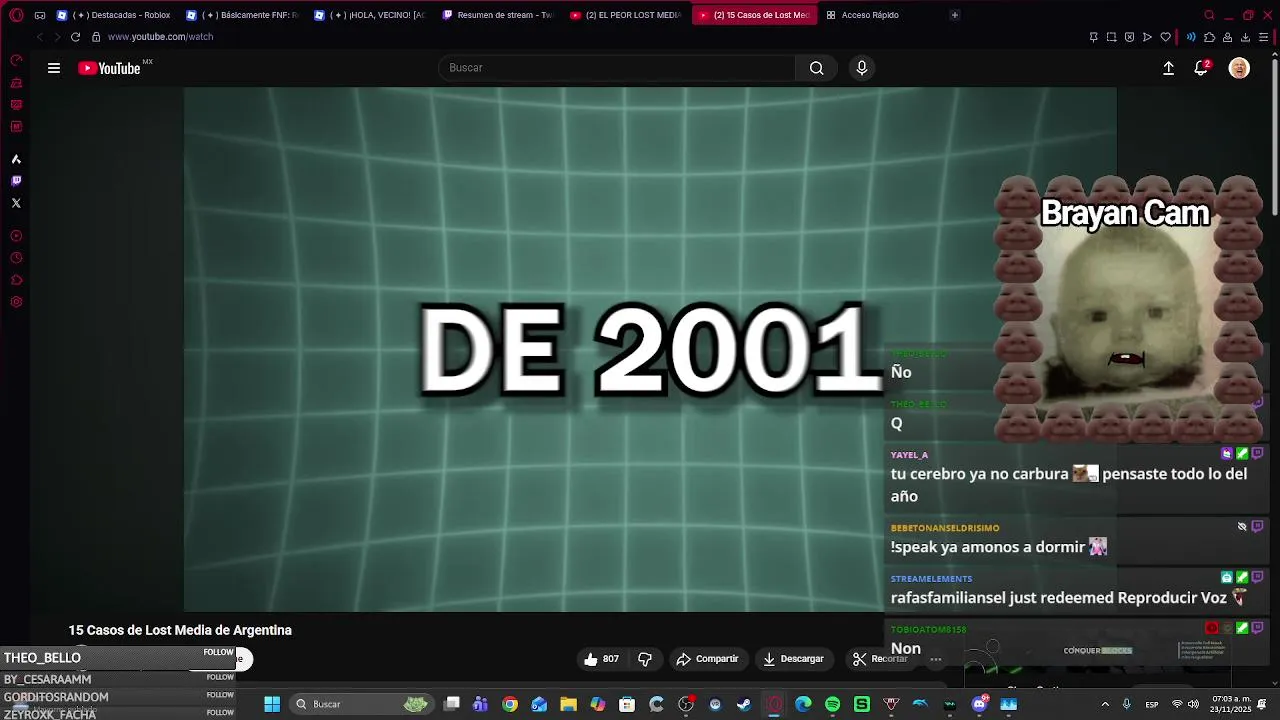Click the Recortar clip button
1280x720 pixels.
click(880, 659)
